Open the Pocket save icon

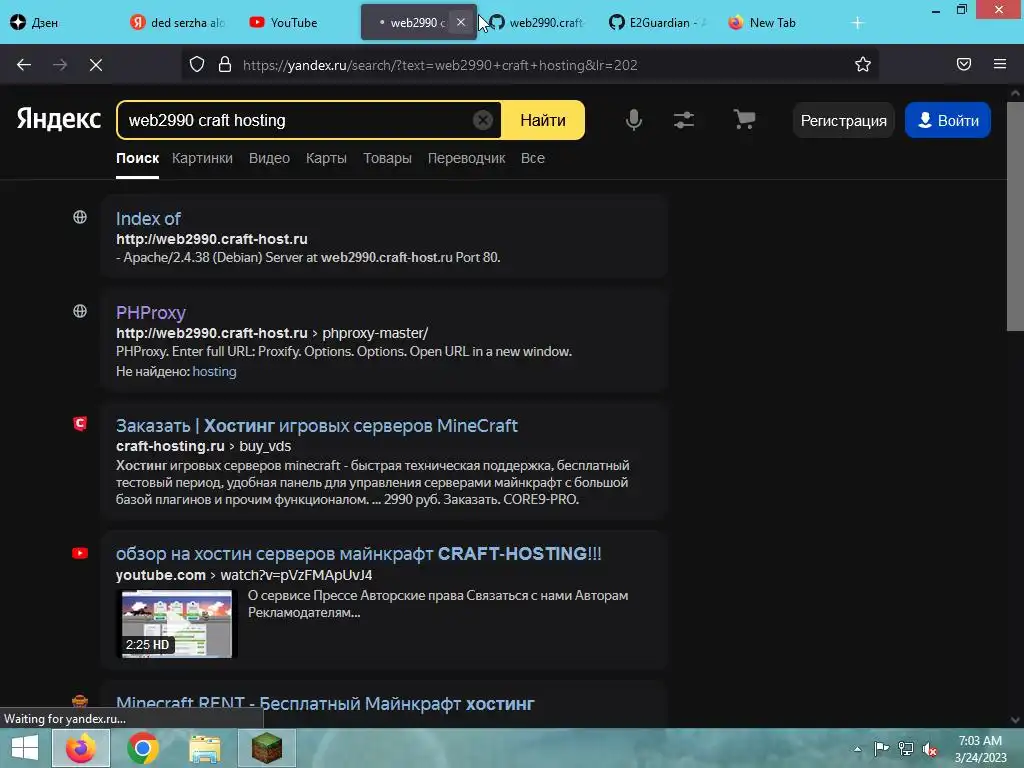pyautogui.click(x=964, y=64)
